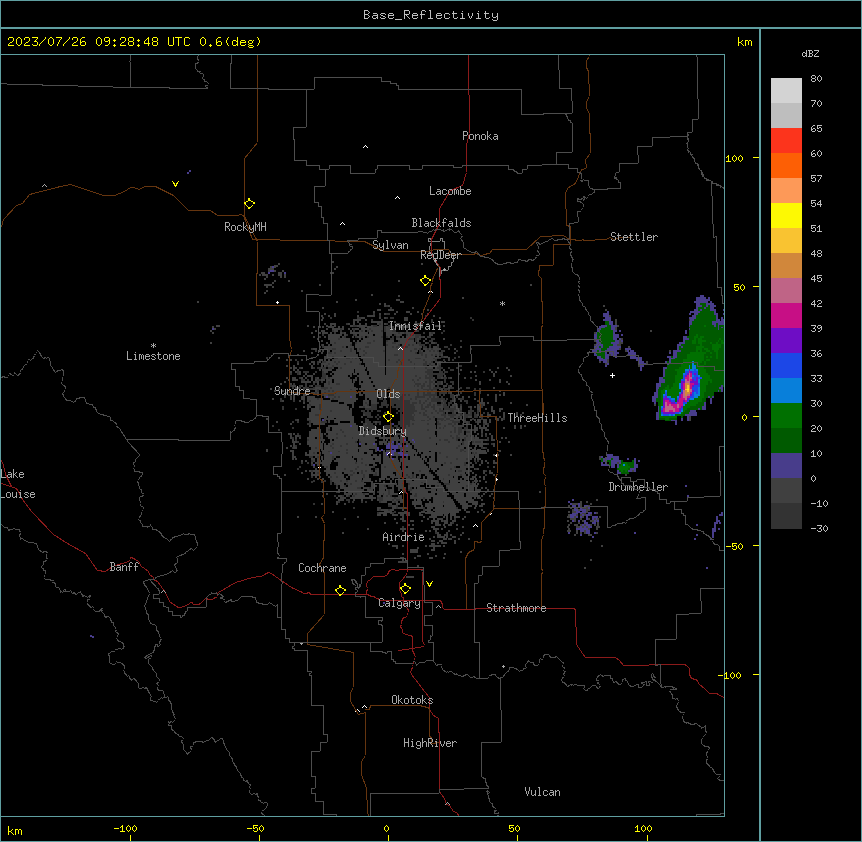Click the yellow V marker northwest of RockyMH

(x=175, y=184)
